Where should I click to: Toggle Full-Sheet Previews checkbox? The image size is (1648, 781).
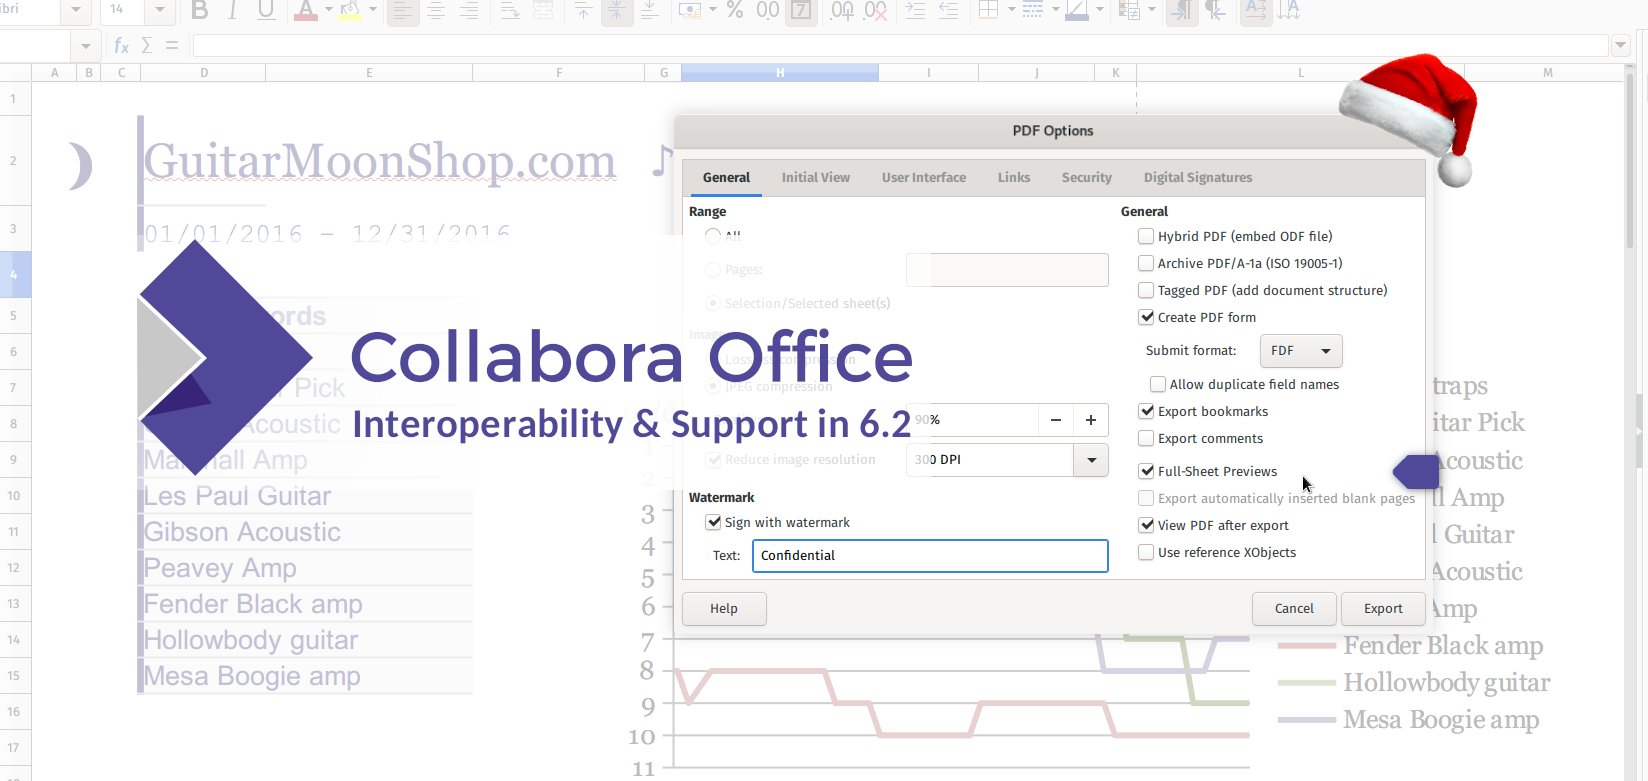tap(1146, 471)
